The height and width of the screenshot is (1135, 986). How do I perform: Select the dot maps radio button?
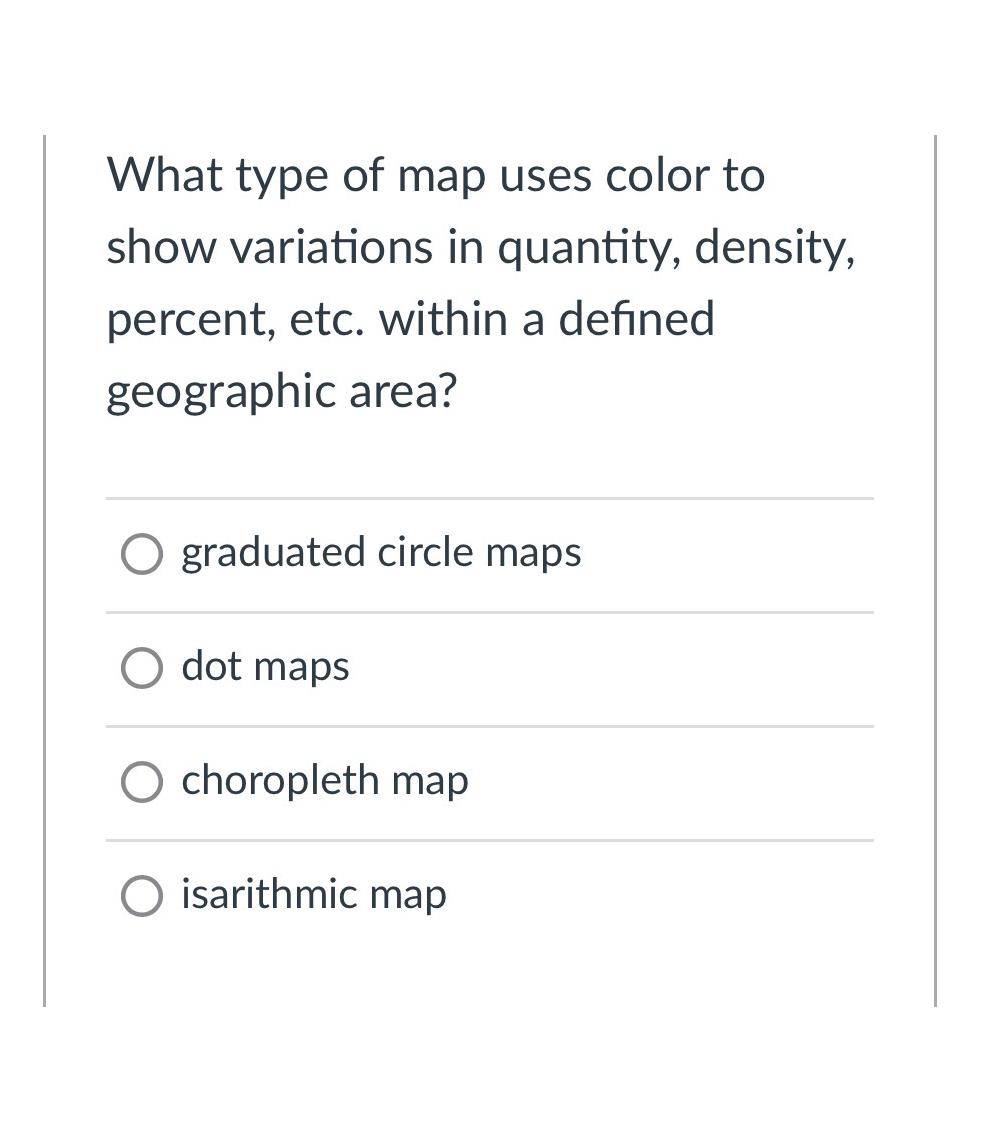click(x=141, y=667)
